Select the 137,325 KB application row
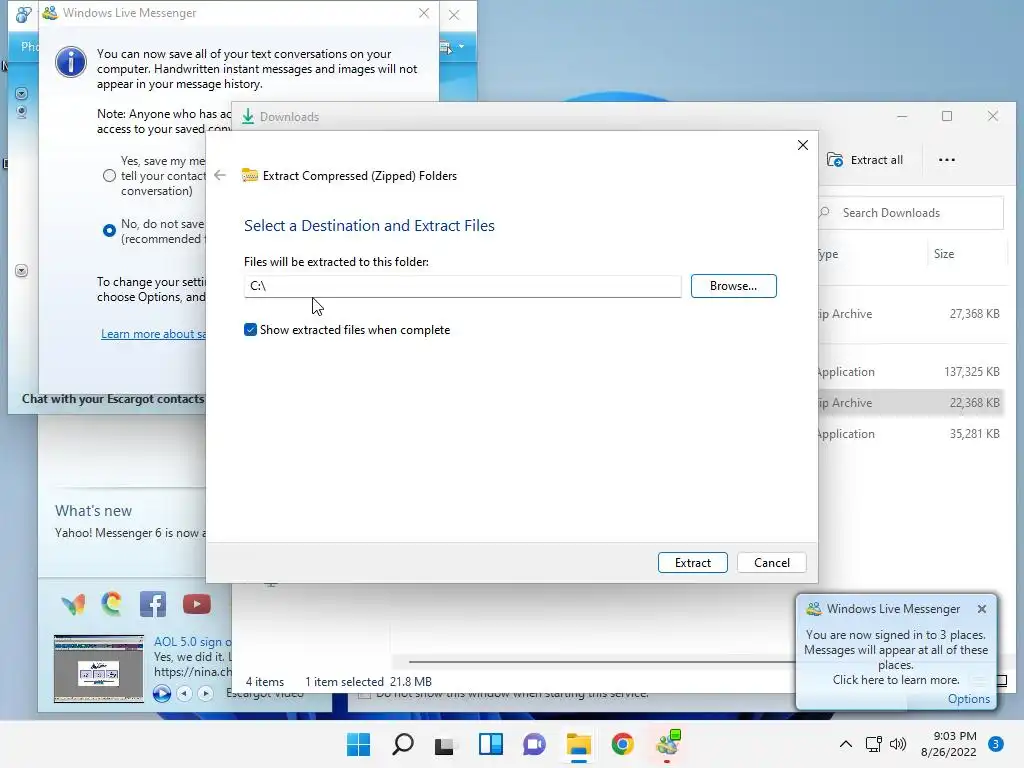The height and width of the screenshot is (768, 1024). (910, 372)
